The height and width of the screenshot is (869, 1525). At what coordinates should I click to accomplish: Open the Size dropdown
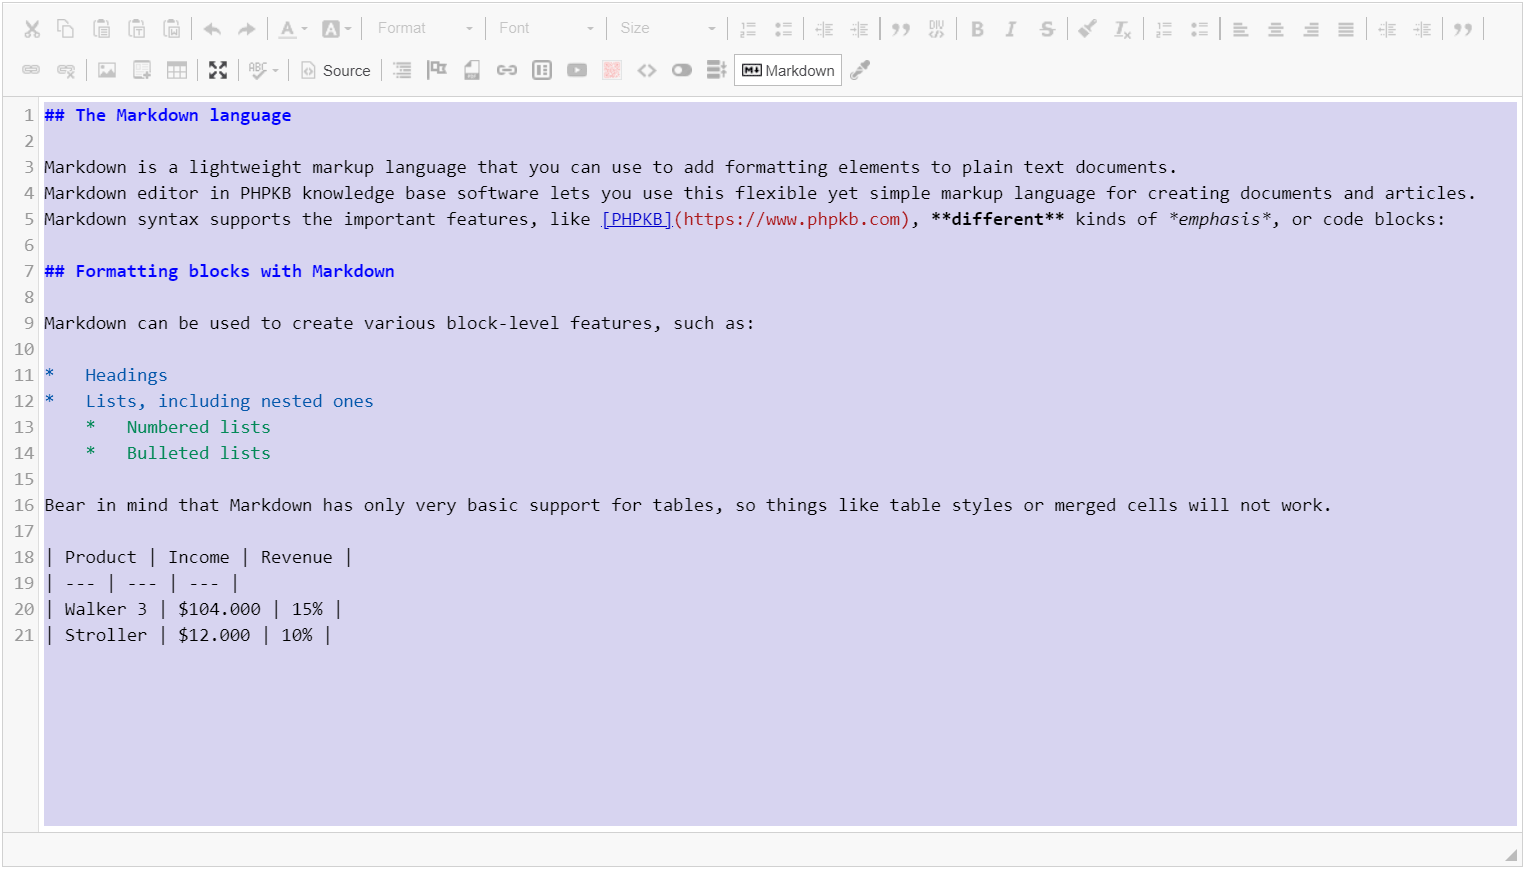click(667, 29)
